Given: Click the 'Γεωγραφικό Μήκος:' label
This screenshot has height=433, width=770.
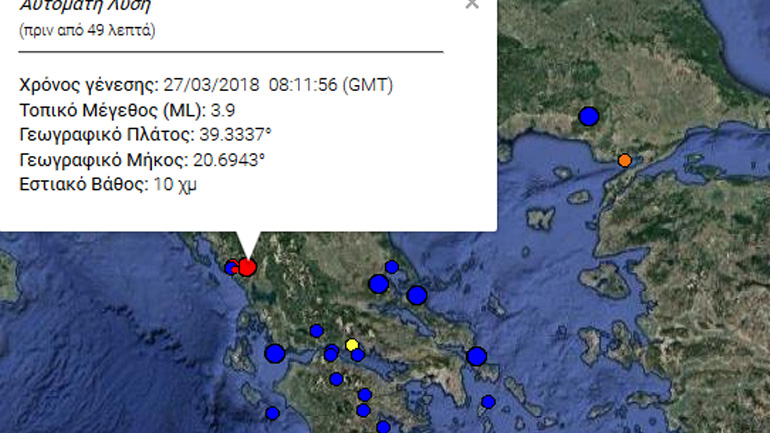Looking at the screenshot, I should pyautogui.click(x=104, y=161).
